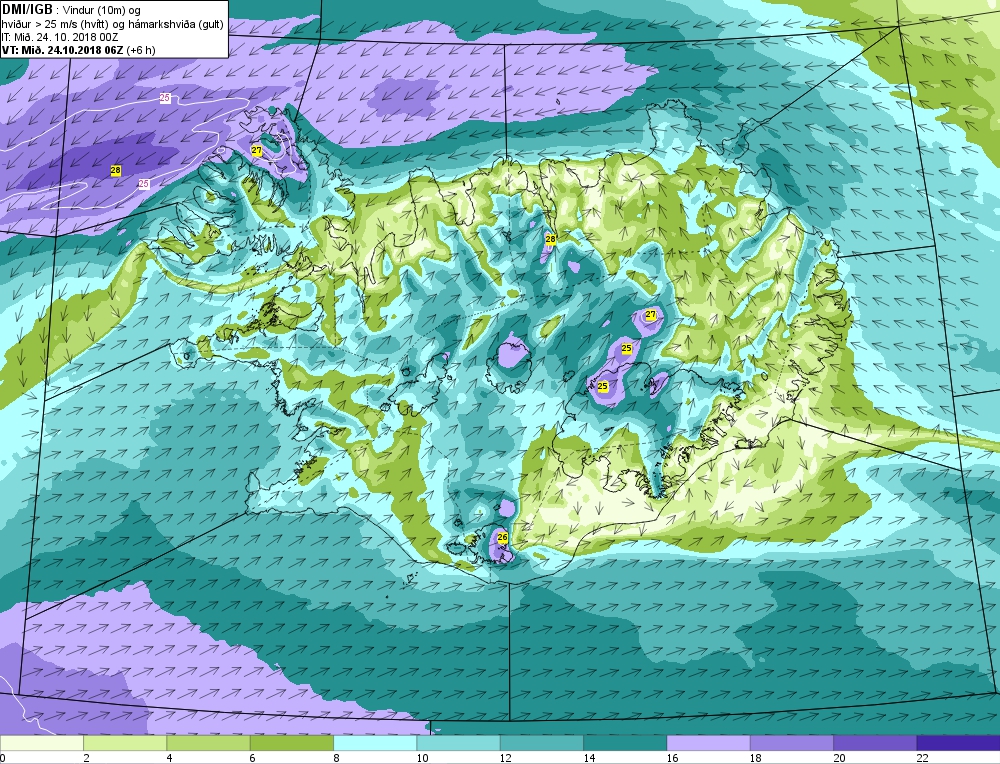Click the legend scale value 4

point(170,758)
